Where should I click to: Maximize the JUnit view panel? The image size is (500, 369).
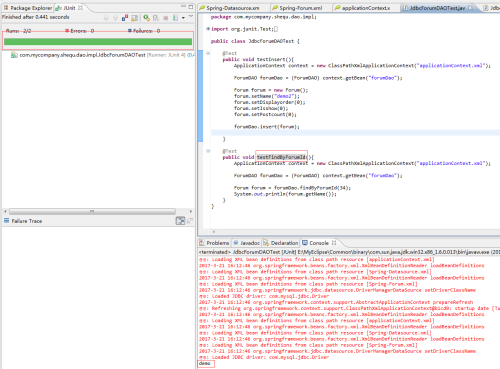[x=191, y=7]
